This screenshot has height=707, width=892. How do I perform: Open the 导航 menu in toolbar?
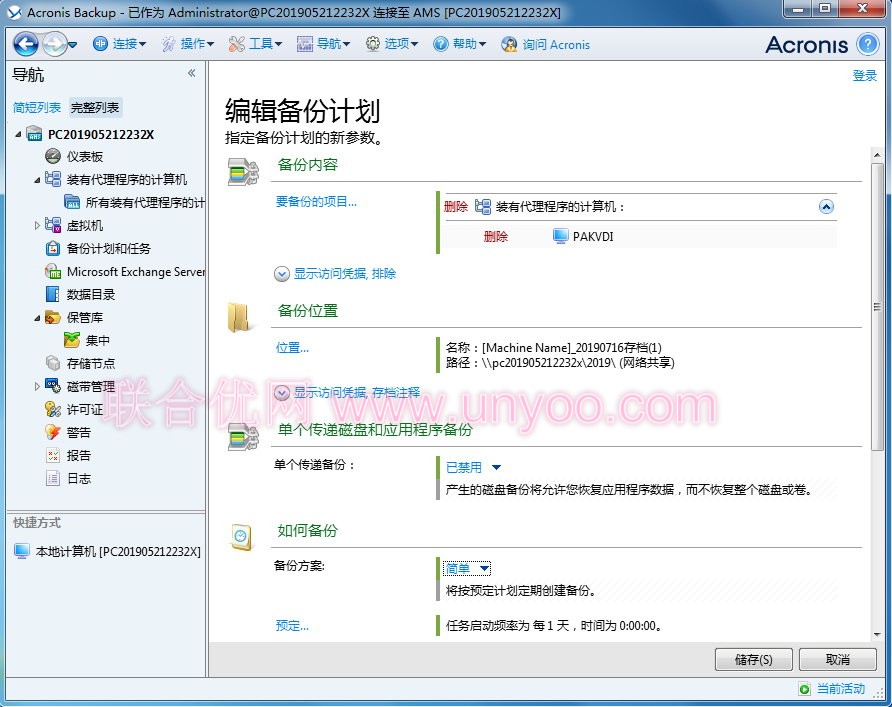(x=323, y=44)
